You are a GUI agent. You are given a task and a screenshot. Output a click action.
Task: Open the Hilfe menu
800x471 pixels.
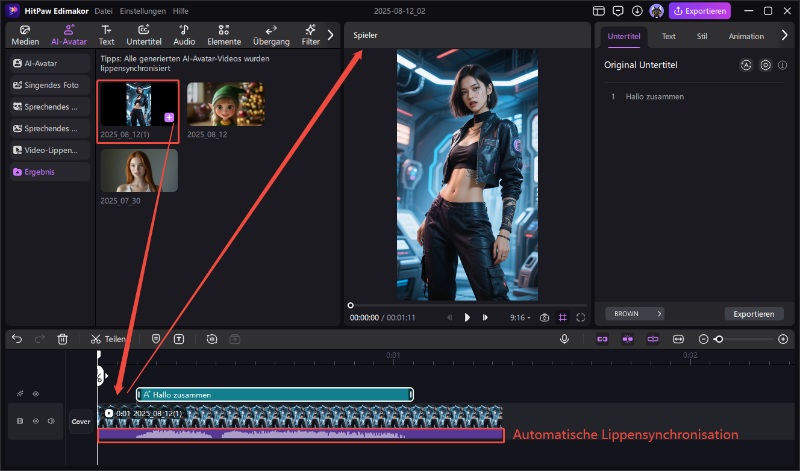(x=181, y=11)
